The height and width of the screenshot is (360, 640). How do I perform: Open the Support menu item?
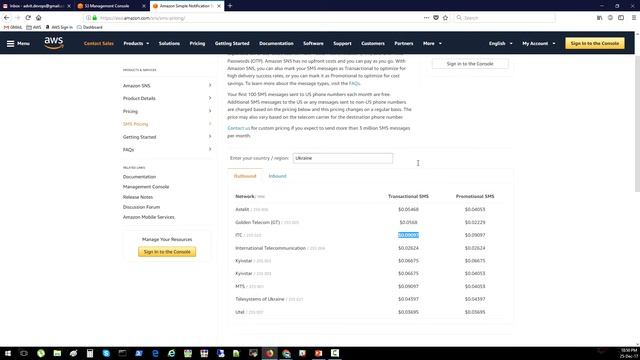[x=342, y=43]
